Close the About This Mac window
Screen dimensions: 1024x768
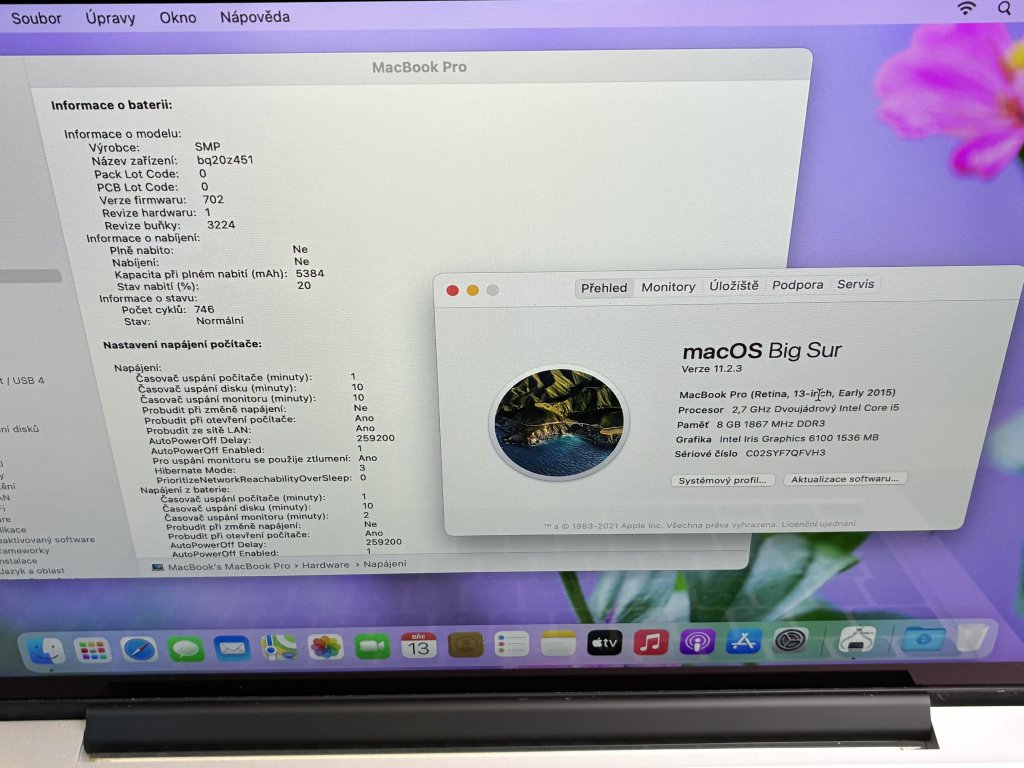tap(452, 290)
